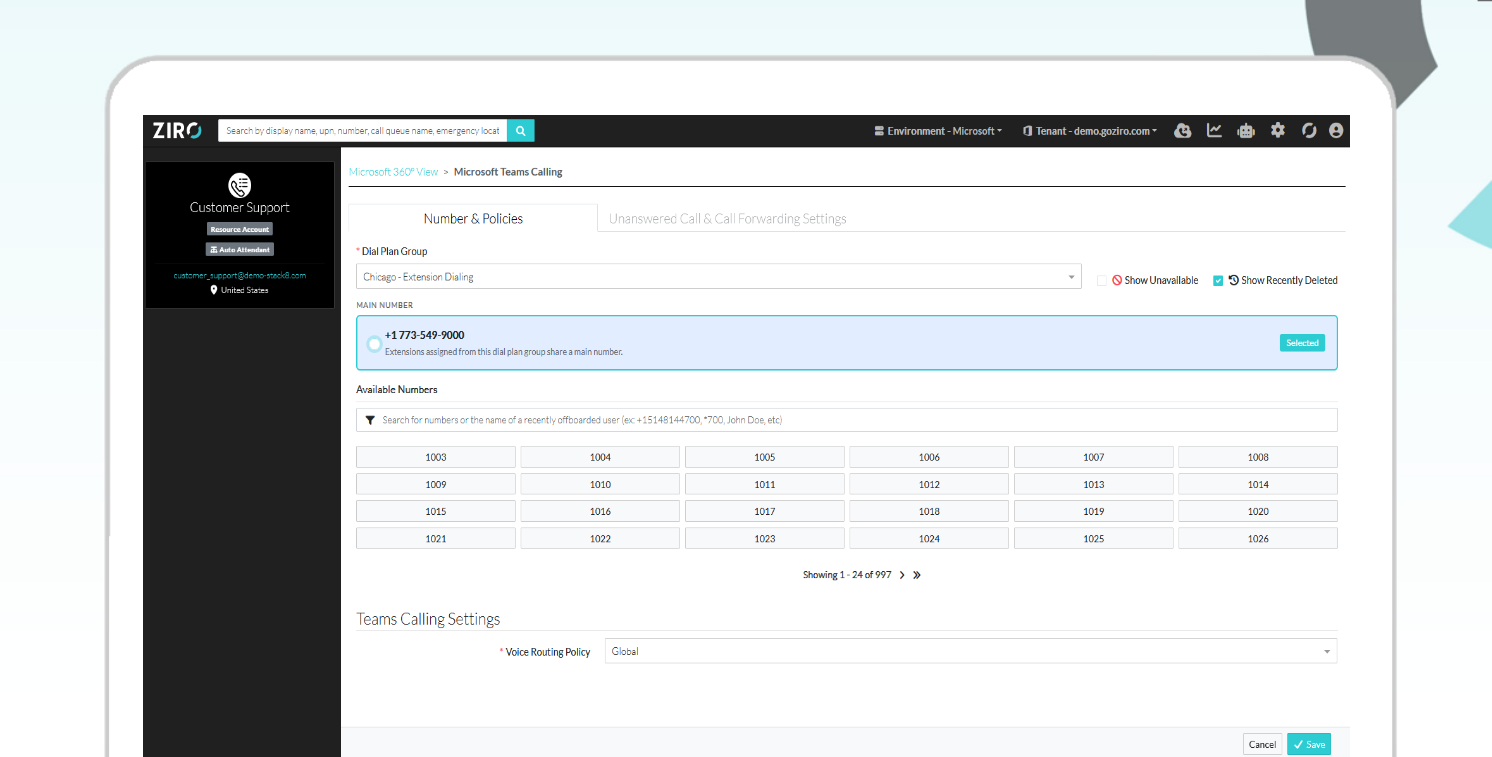1492x757 pixels.
Task: Select extension 1015
Action: coord(436,511)
